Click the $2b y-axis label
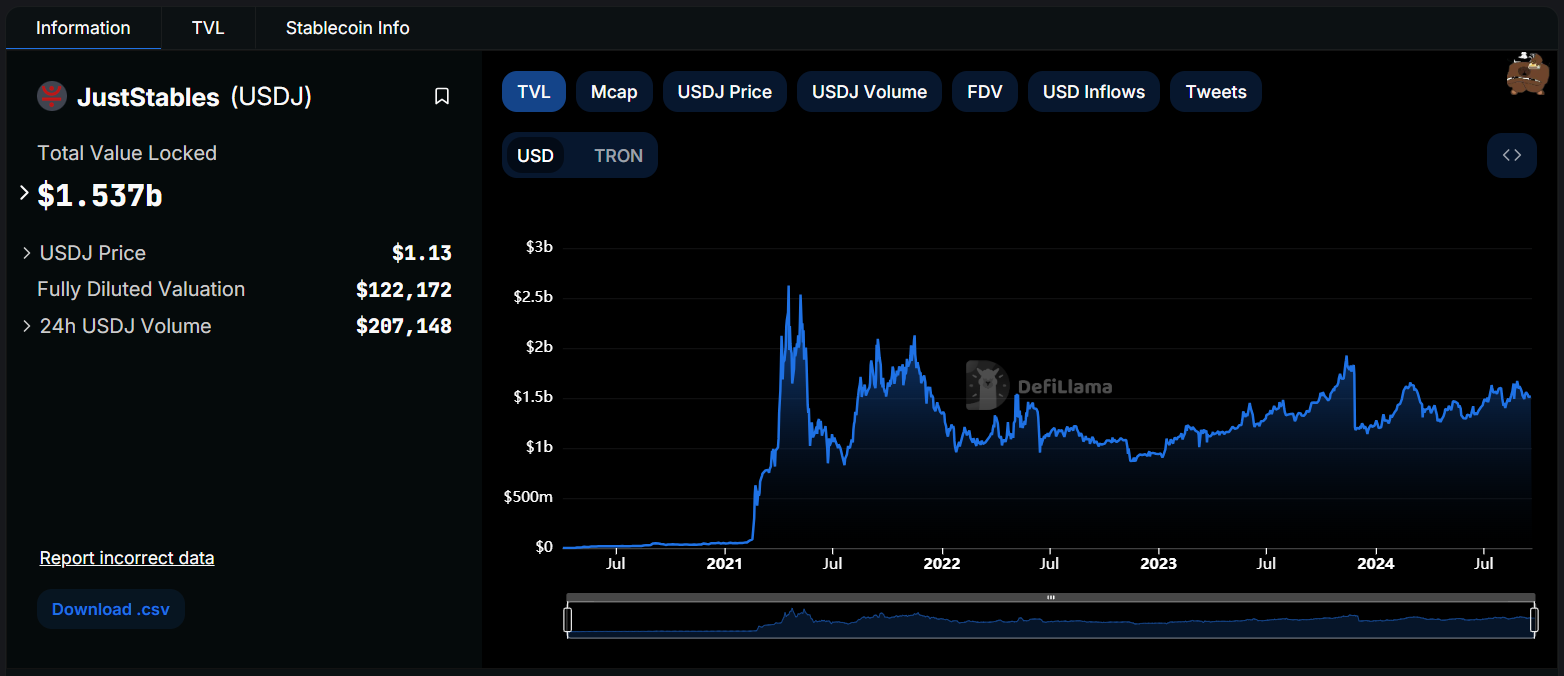The width and height of the screenshot is (1564, 676). pyautogui.click(x=539, y=347)
